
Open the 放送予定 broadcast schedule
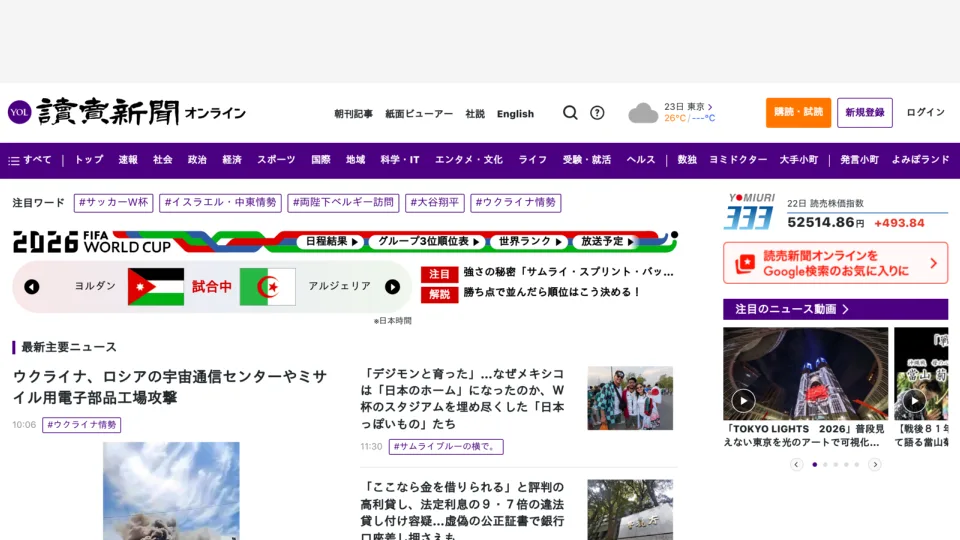click(606, 242)
